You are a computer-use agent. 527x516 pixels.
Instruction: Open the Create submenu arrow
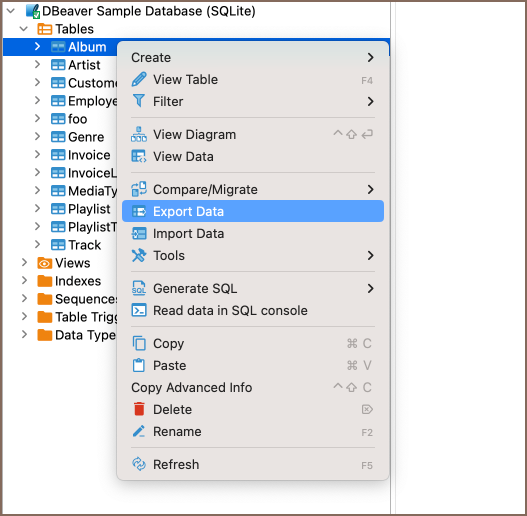coord(370,57)
